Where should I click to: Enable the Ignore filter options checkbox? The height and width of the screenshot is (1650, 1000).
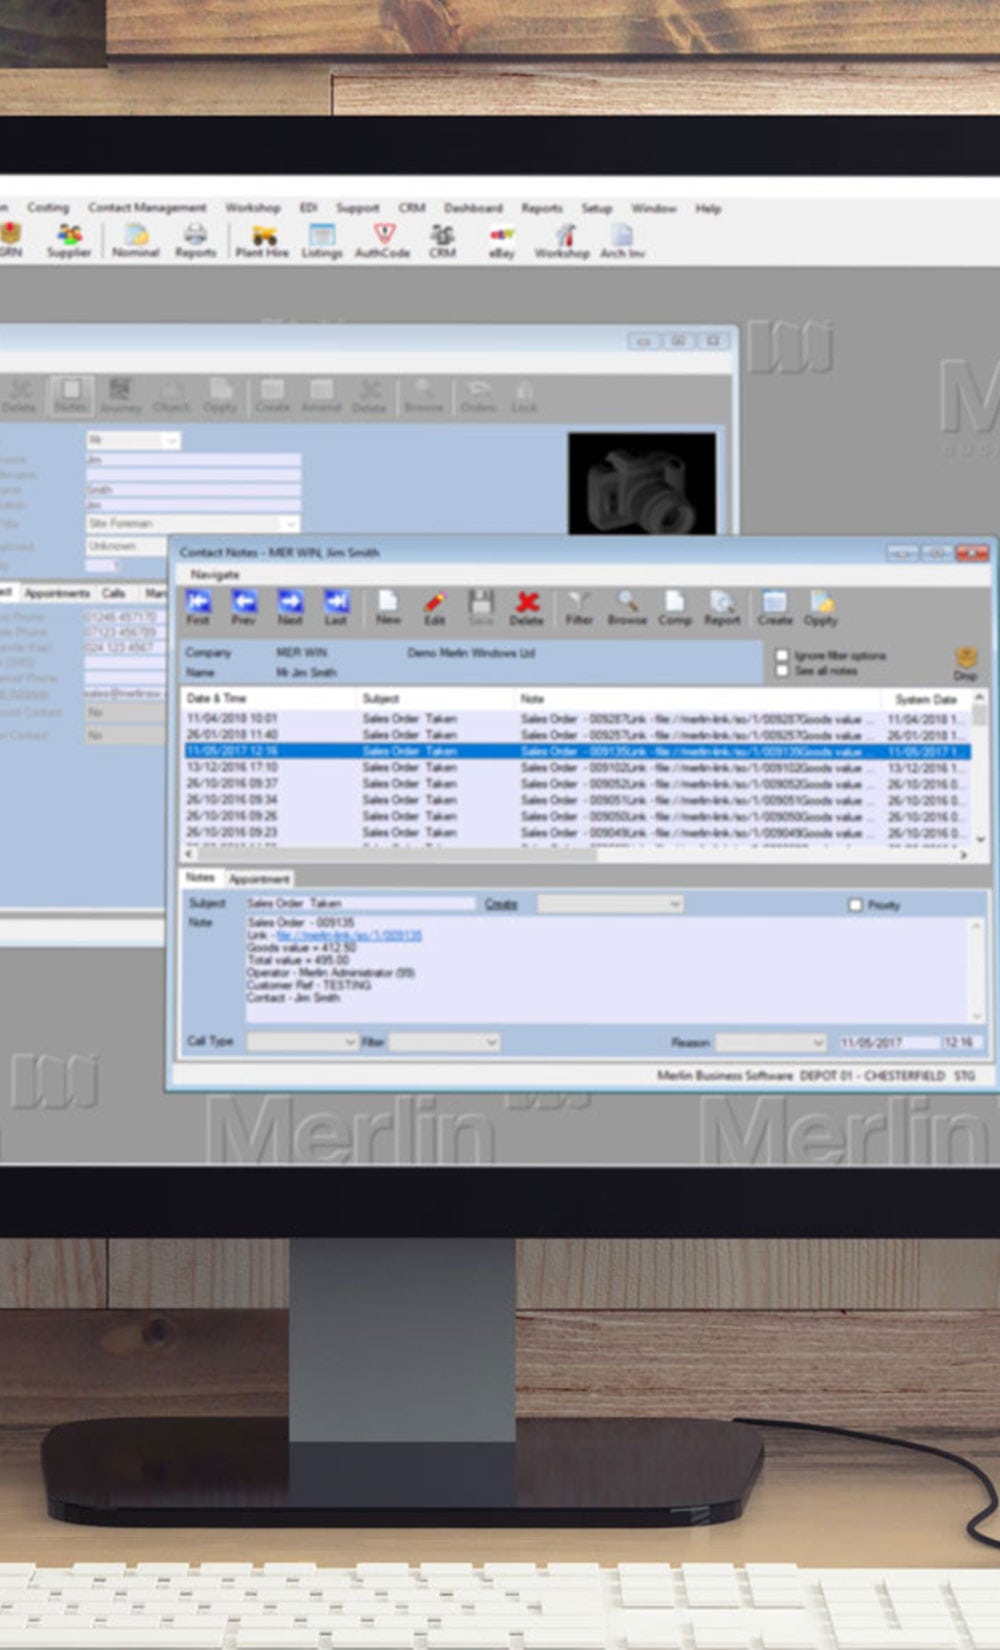(783, 655)
